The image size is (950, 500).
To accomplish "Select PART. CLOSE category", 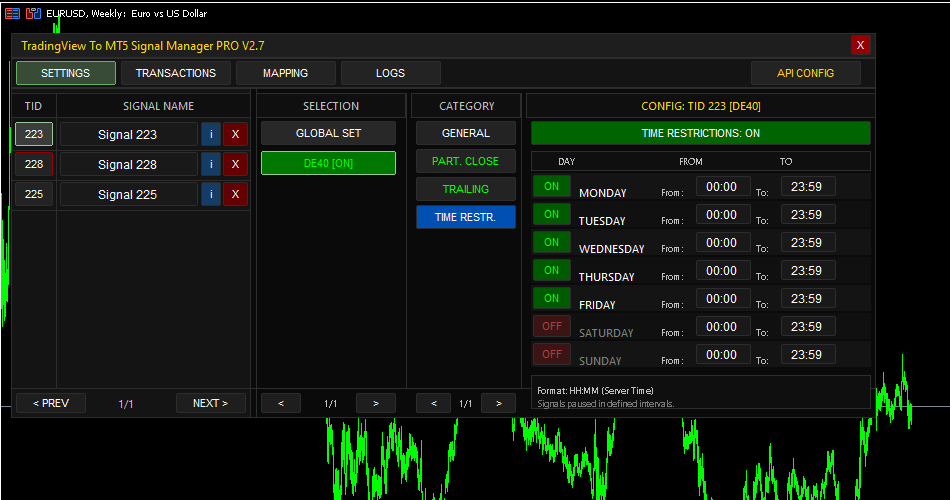I will (465, 161).
